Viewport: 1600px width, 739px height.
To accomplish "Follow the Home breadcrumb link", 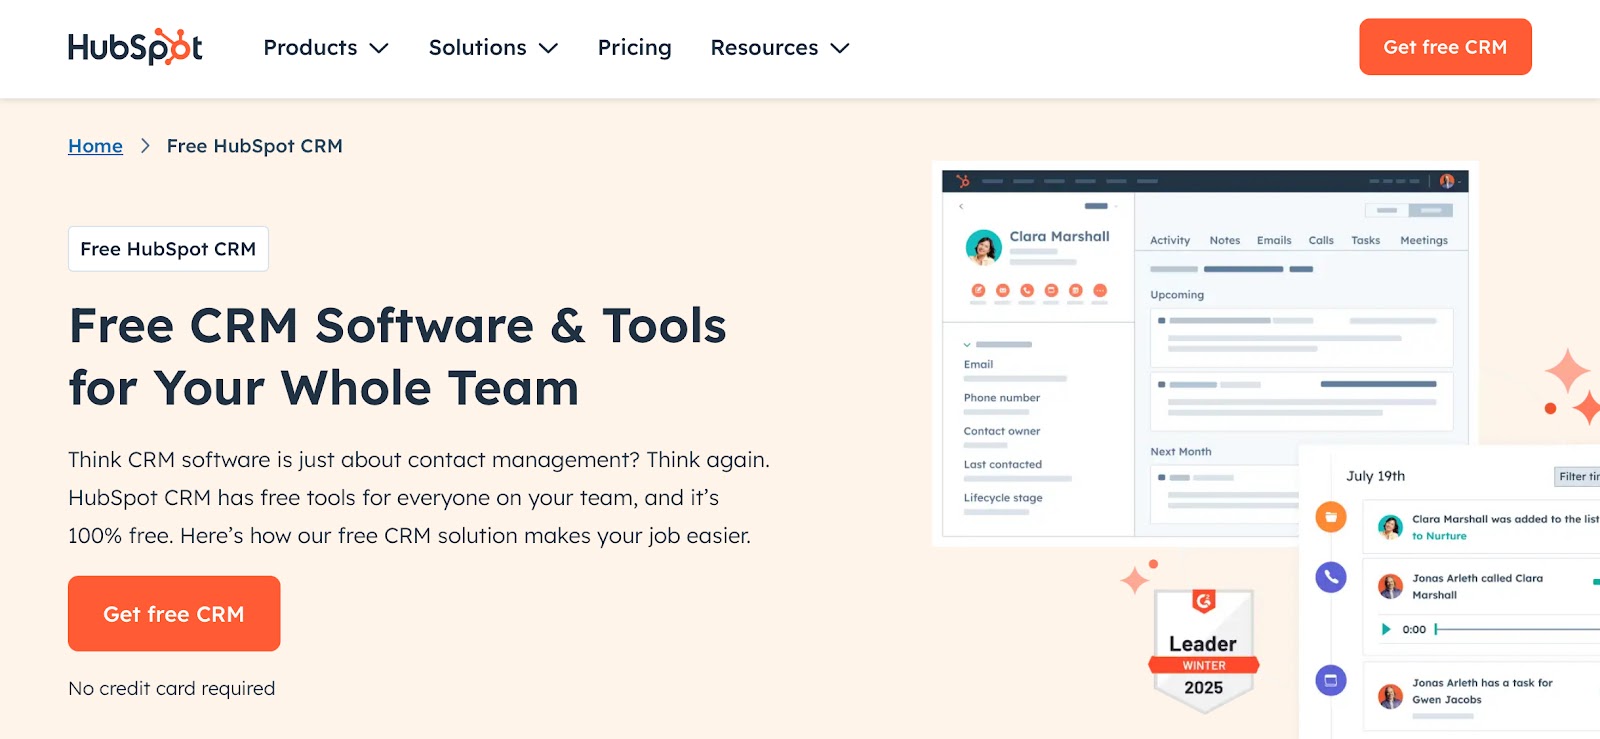I will (x=95, y=146).
